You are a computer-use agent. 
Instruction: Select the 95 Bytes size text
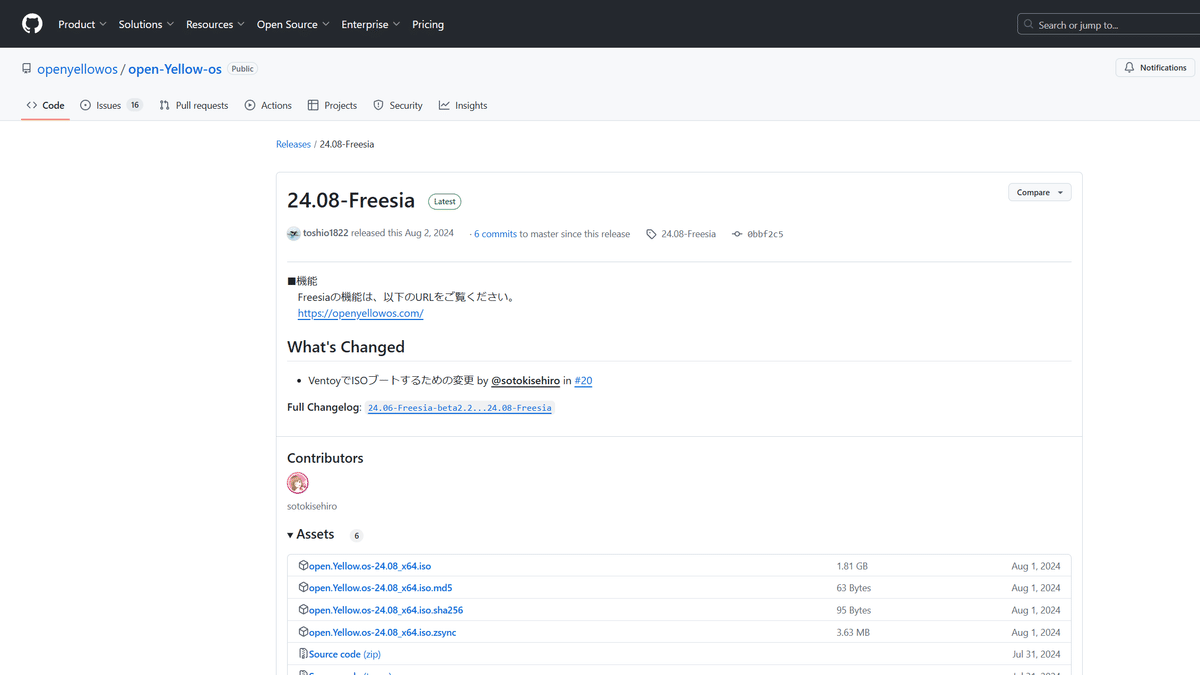tap(854, 610)
